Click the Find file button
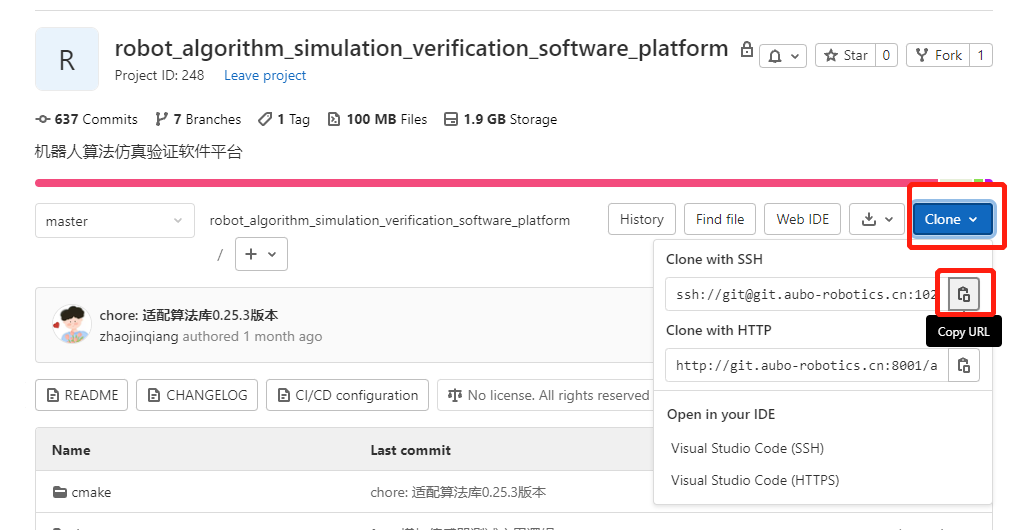 pyautogui.click(x=720, y=220)
